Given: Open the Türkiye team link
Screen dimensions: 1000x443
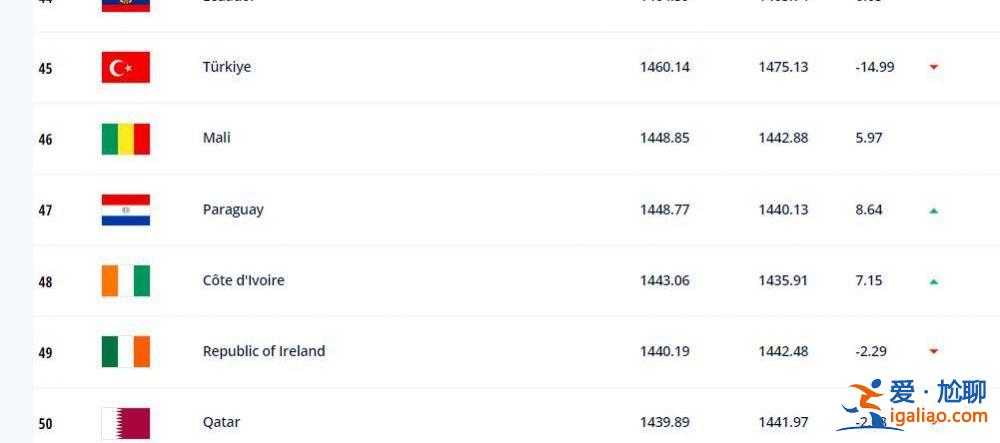Looking at the screenshot, I should [226, 67].
